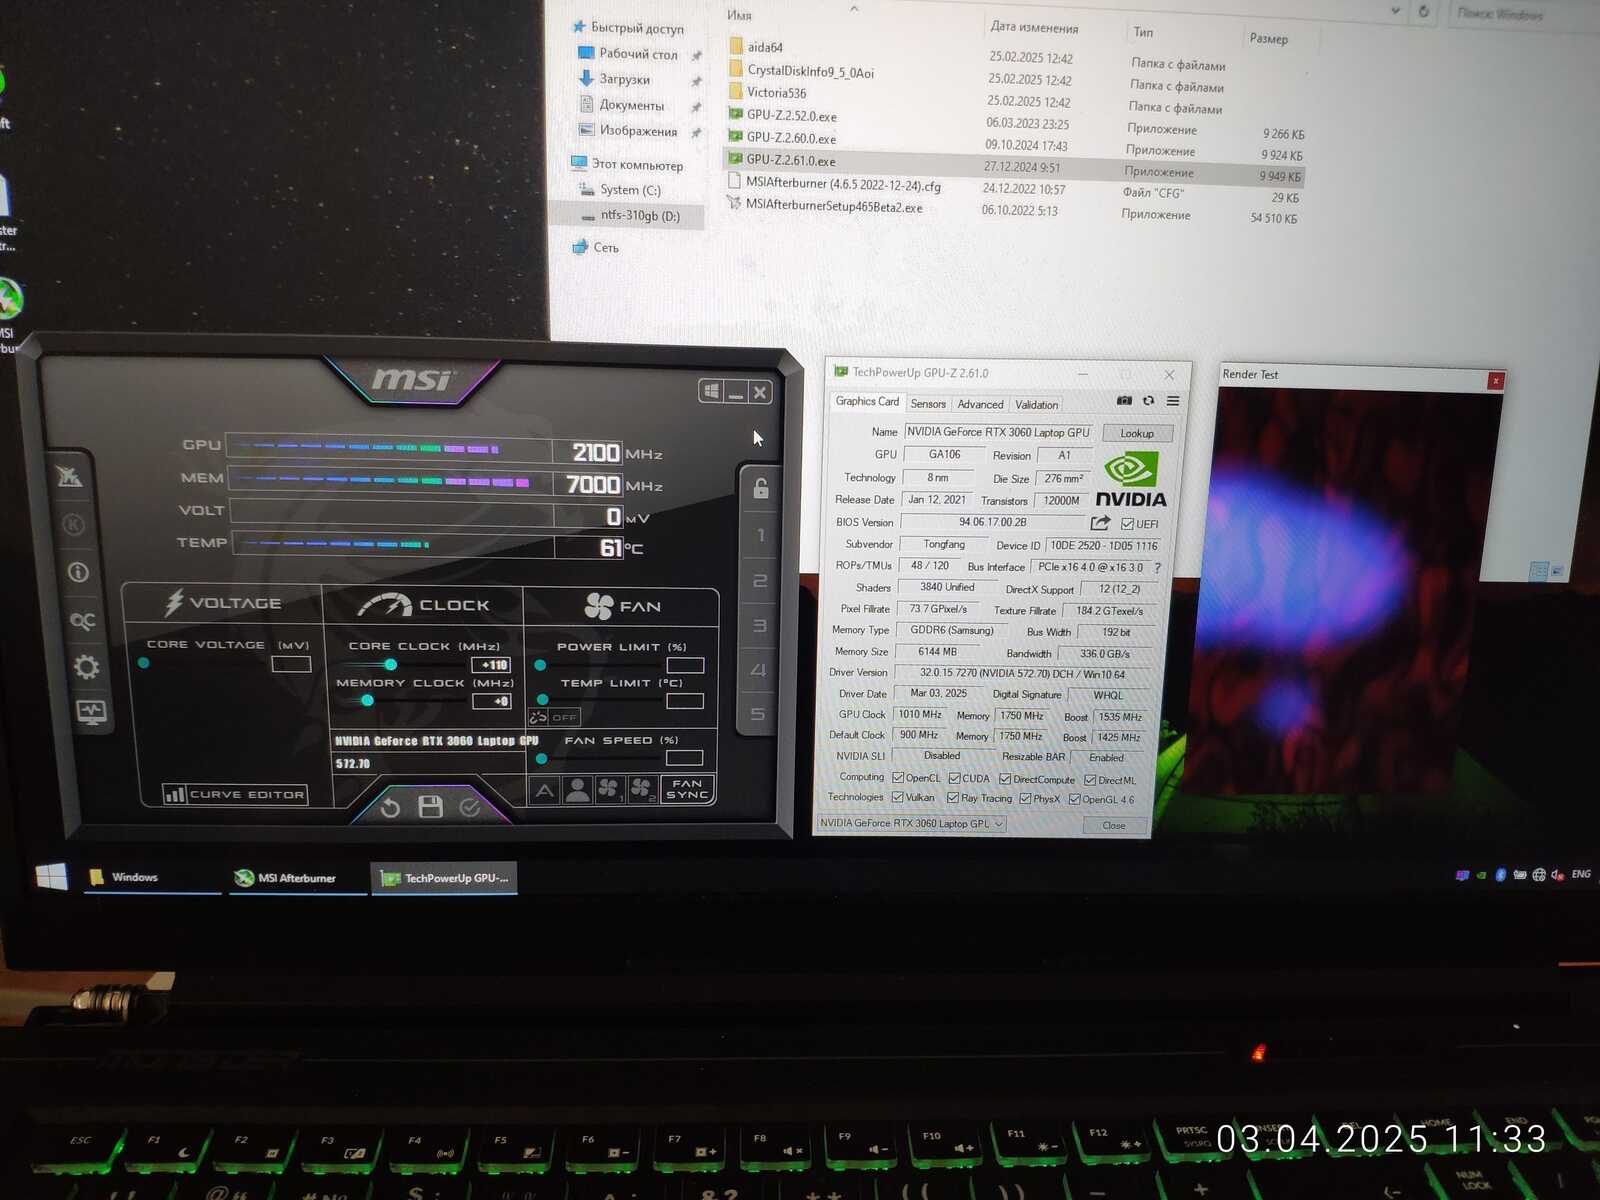Click the ENG language indicator in tray
1600x1200 pixels.
point(1581,874)
